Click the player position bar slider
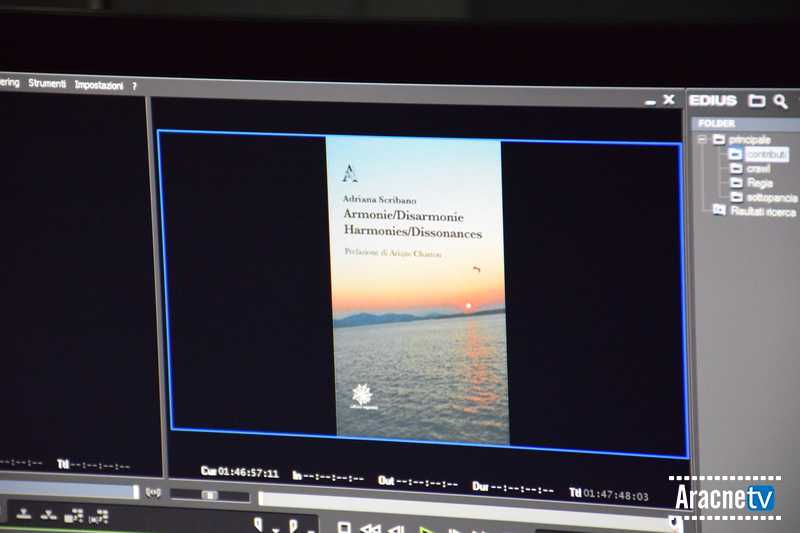 click(69, 491)
